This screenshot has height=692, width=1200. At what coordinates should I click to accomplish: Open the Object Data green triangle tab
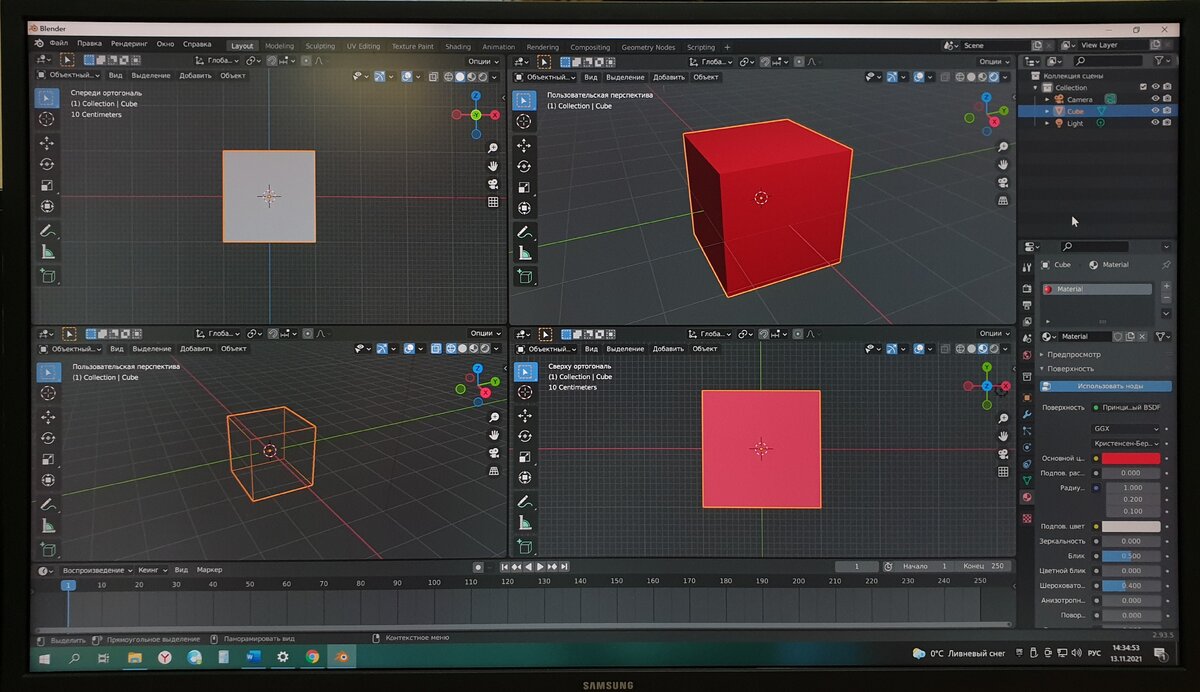coord(1026,480)
